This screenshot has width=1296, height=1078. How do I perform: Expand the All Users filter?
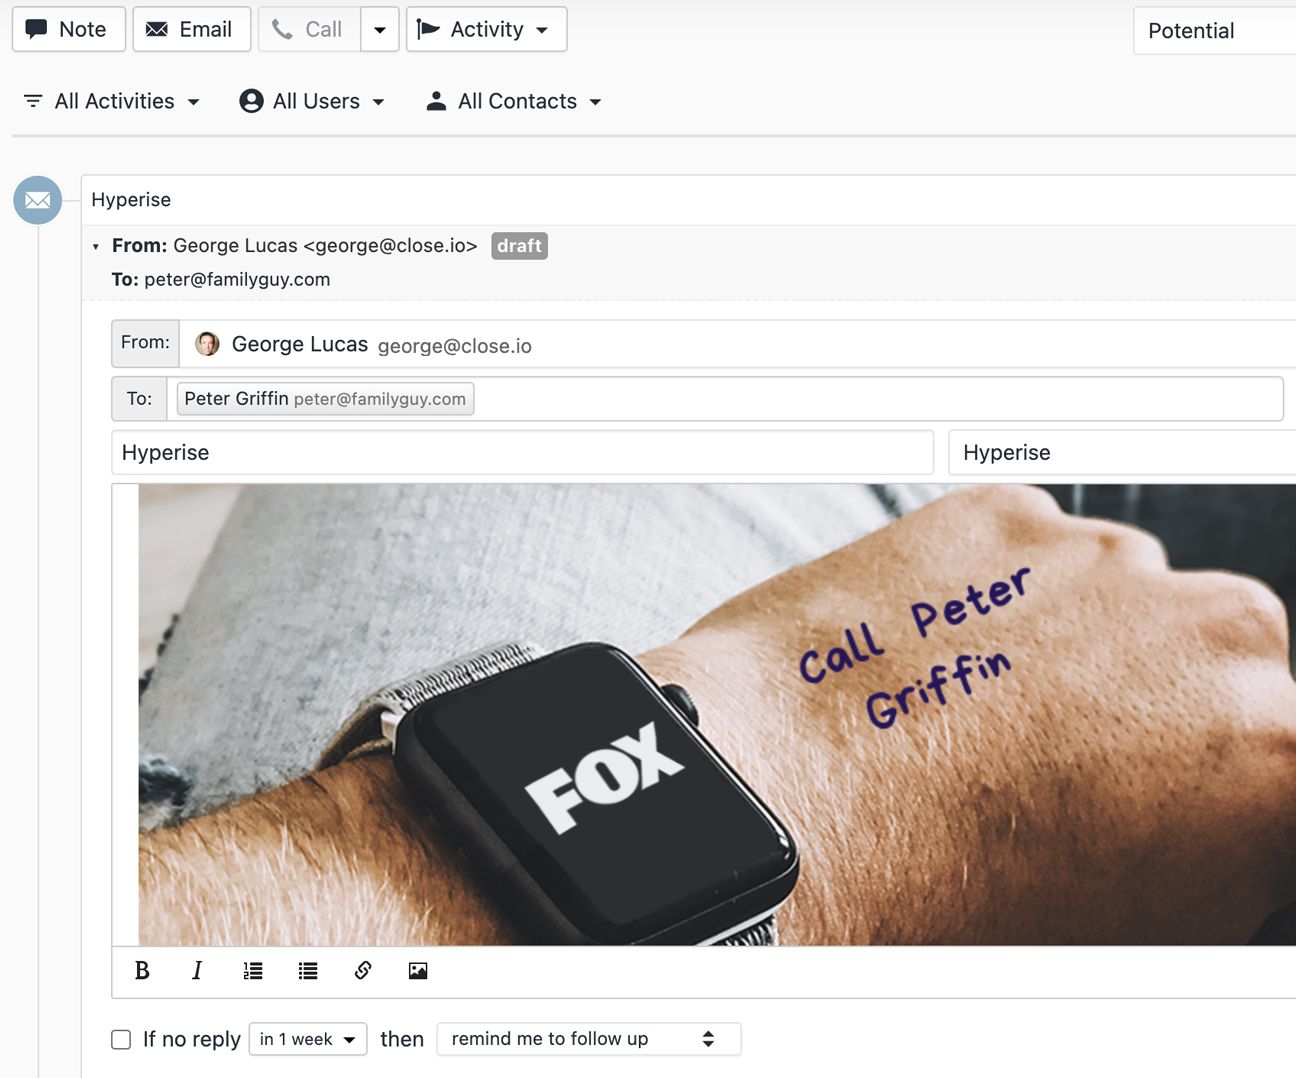click(x=312, y=101)
